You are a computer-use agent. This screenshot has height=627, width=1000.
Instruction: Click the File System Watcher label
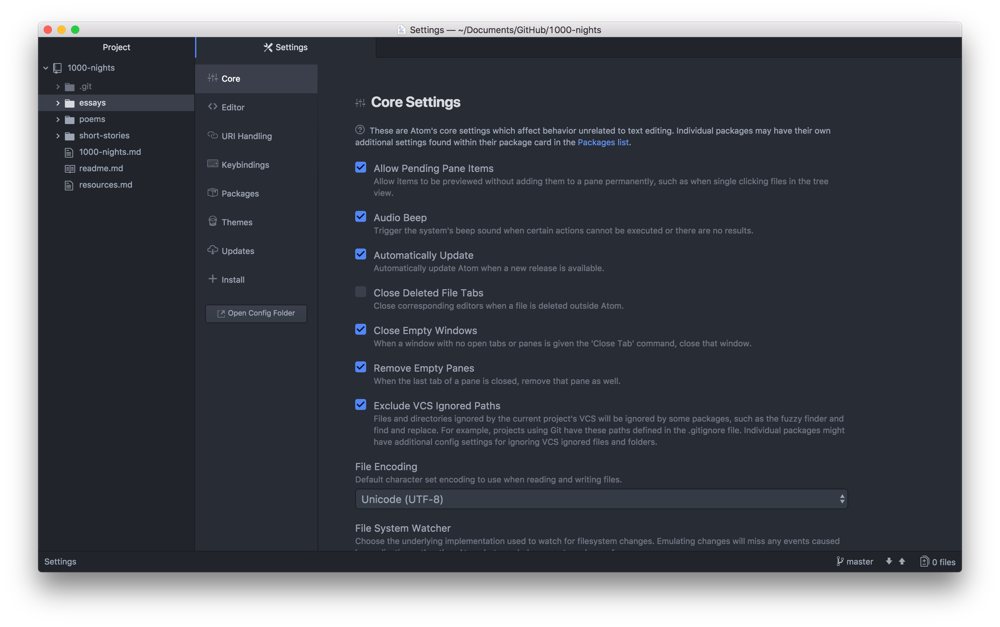[402, 528]
